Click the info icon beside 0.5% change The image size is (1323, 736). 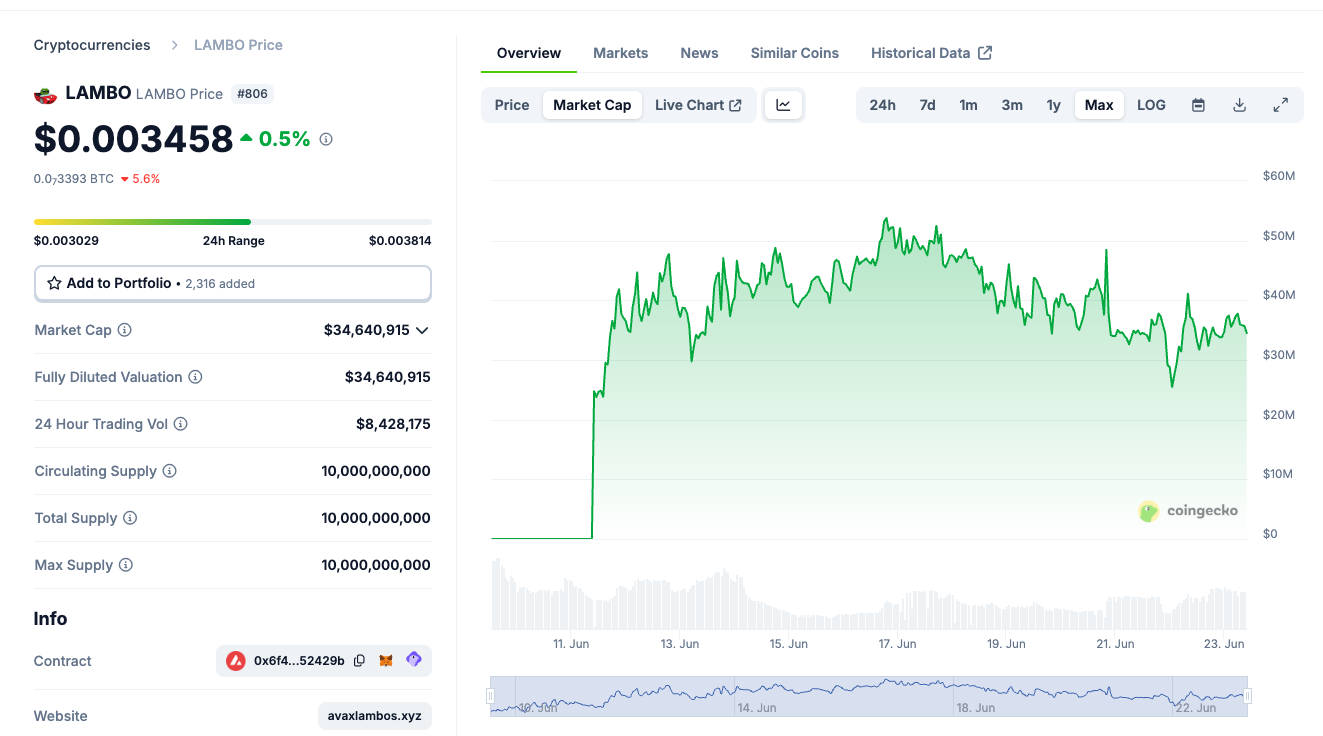(326, 139)
